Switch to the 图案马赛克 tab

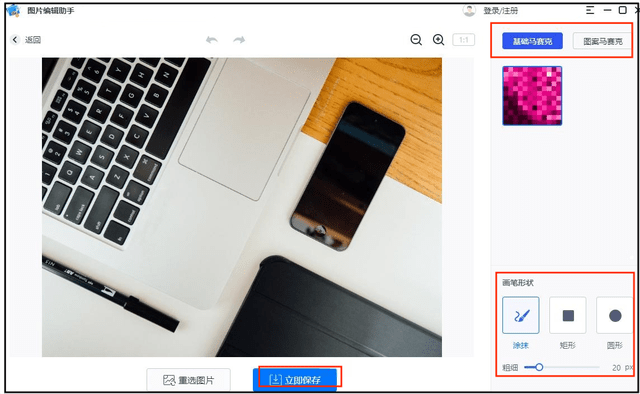tap(602, 41)
